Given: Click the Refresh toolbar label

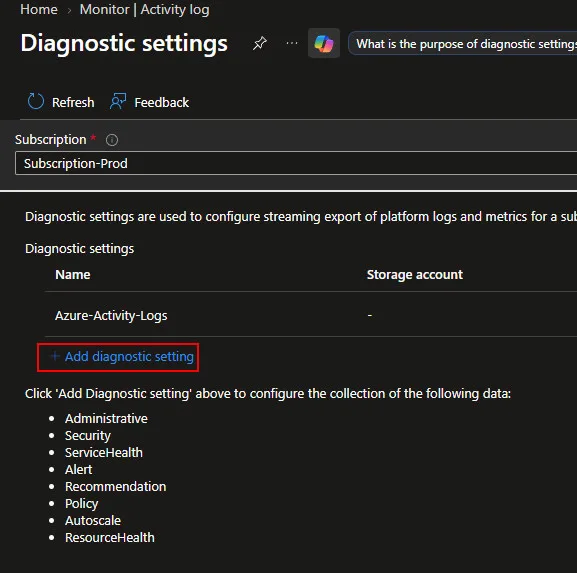Looking at the screenshot, I should 73,102.
